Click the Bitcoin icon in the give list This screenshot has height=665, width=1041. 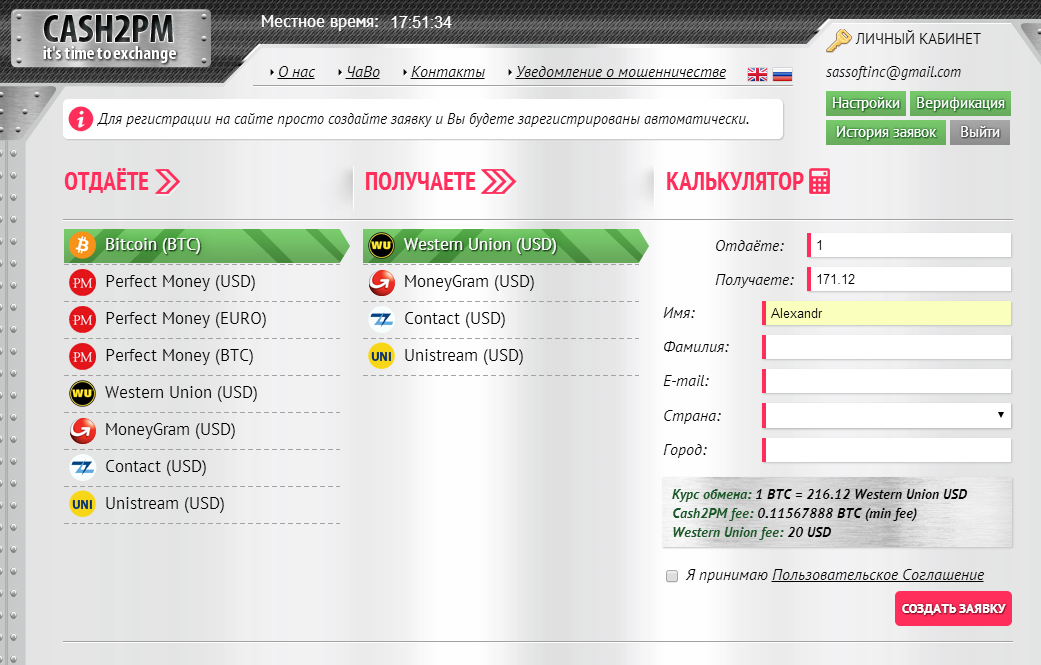coord(82,246)
